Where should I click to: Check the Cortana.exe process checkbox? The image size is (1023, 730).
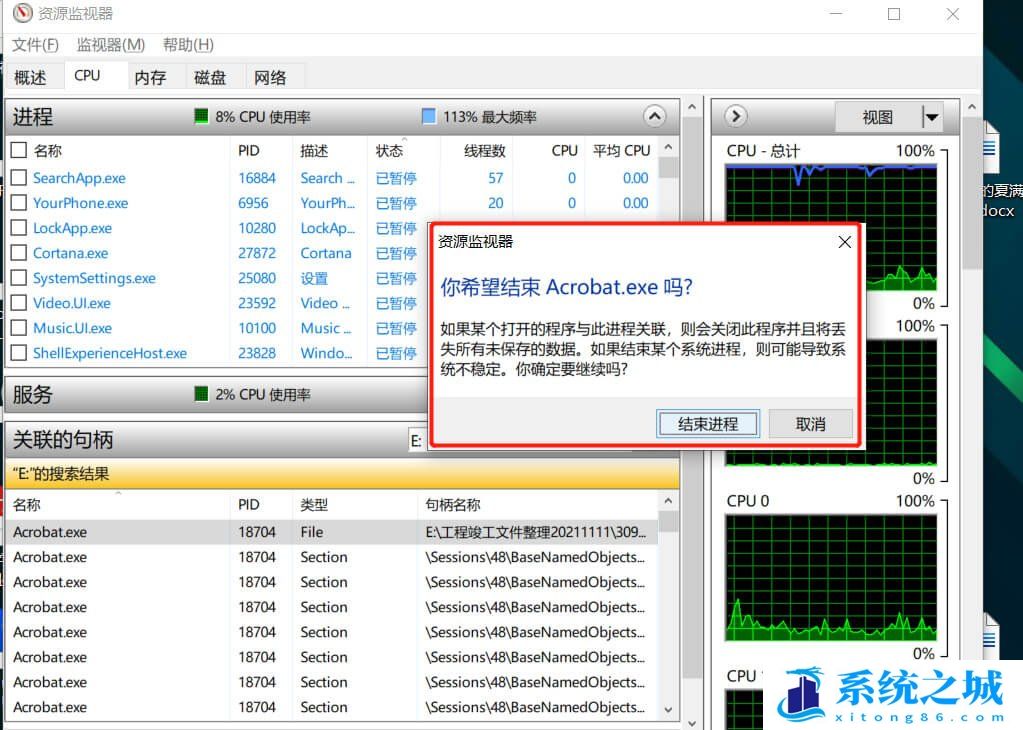coord(19,253)
